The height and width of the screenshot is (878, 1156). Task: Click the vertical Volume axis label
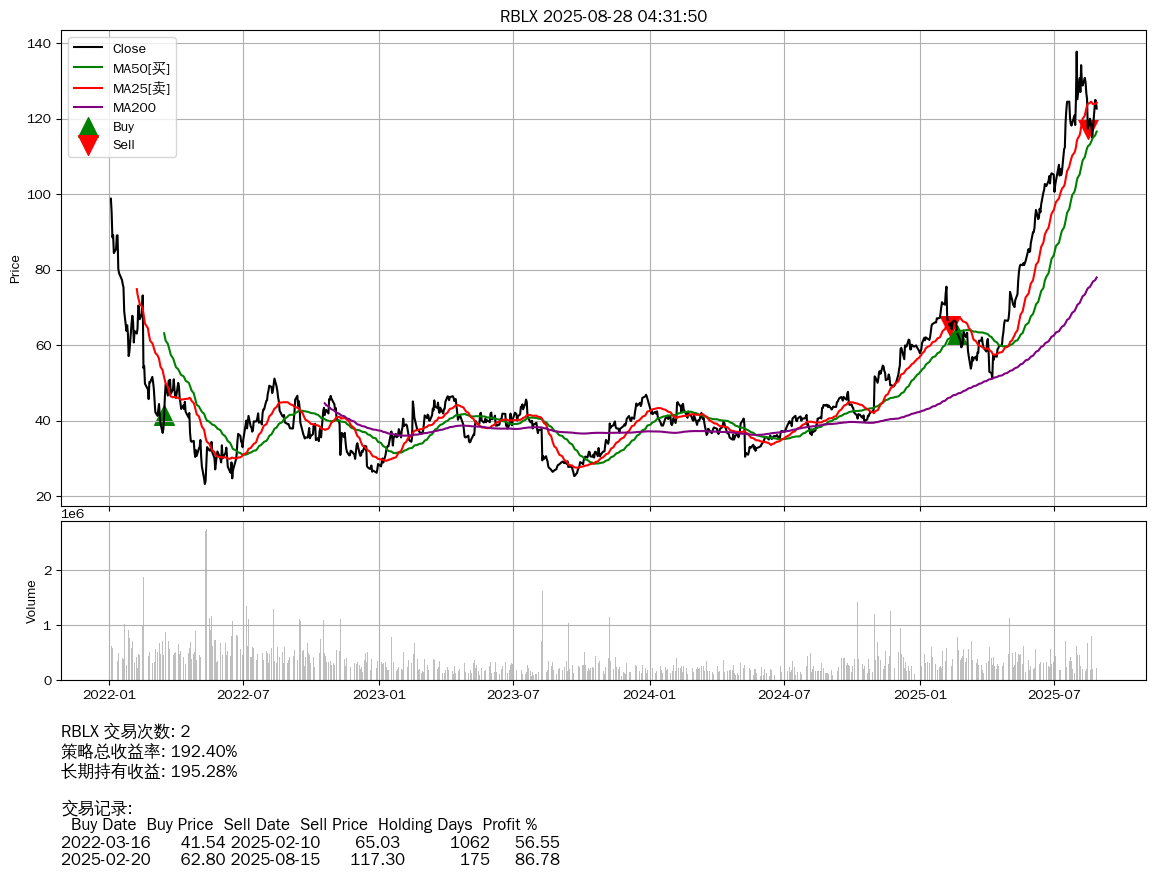point(31,601)
